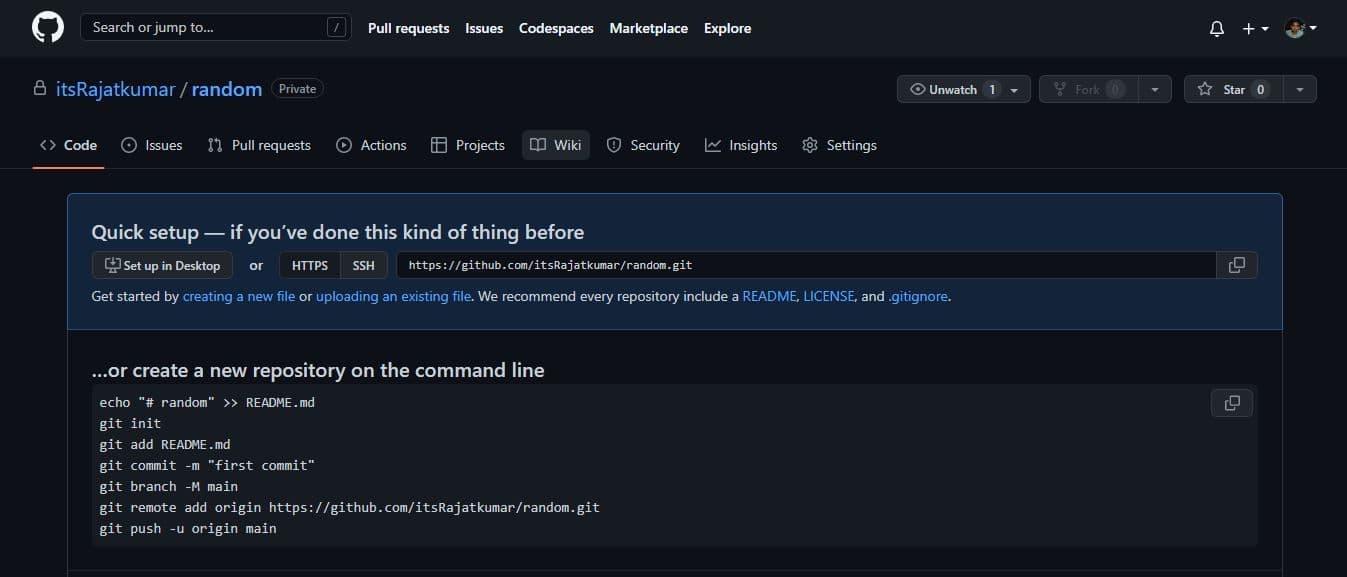Viewport: 1347px width, 577px height.
Task: Switch to the Insights tab
Action: [x=741, y=145]
